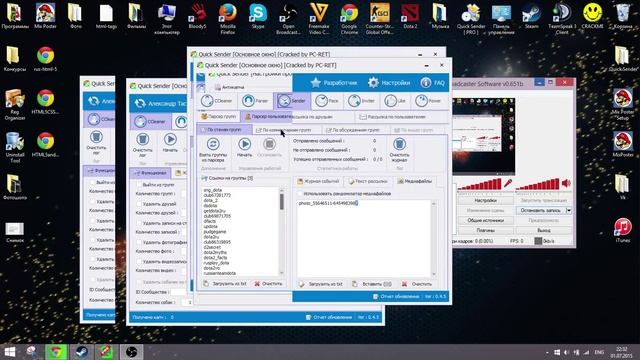Click 'Остановить запись' in Broadcaster window

pyautogui.click(x=540, y=210)
